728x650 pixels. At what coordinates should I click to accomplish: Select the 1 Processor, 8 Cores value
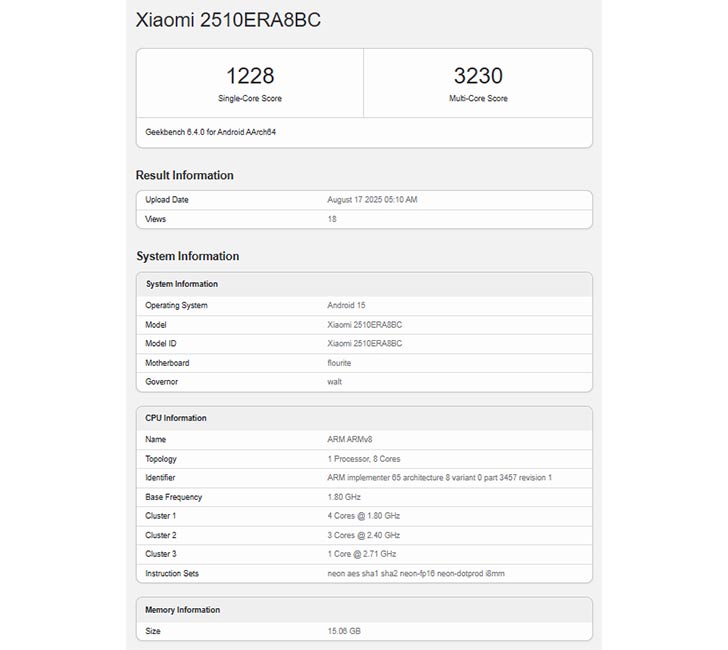364,459
